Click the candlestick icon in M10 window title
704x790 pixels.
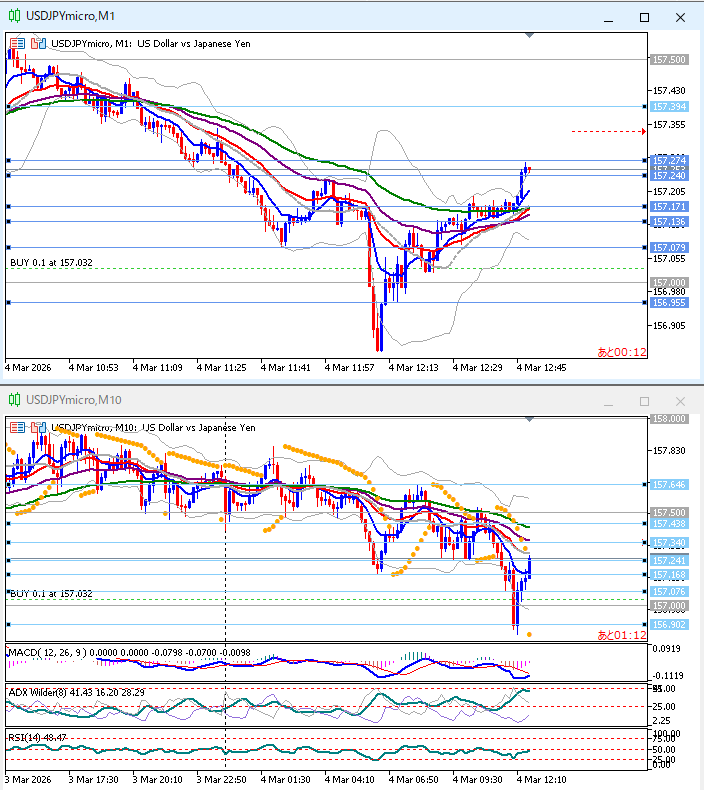coord(13,400)
